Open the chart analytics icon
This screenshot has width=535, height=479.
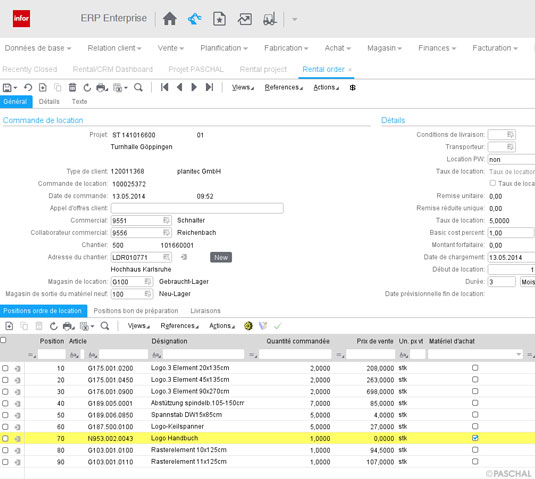tap(245, 19)
